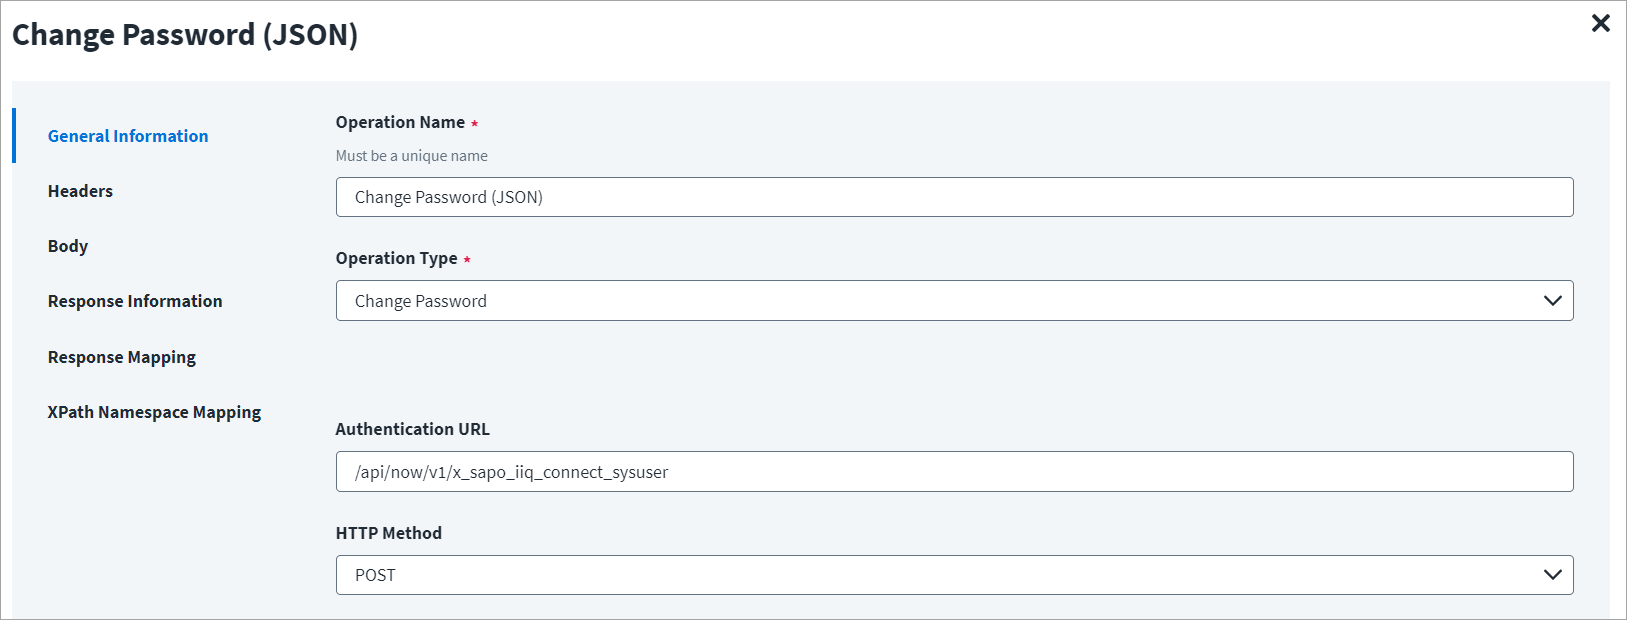Screen dimensions: 1627x620
Task: Close the Change Password (JSON) dialog
Action: [x=1600, y=23]
